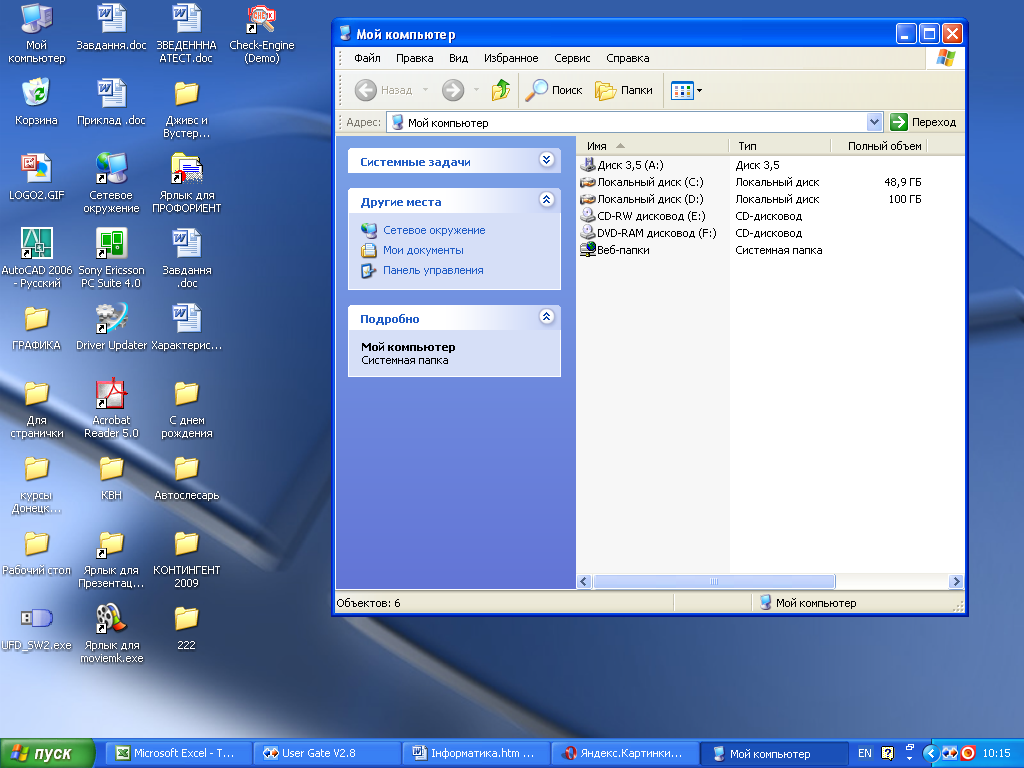Click the help question mark tray icon
Screen dimensions: 1024x768
pos(887,753)
